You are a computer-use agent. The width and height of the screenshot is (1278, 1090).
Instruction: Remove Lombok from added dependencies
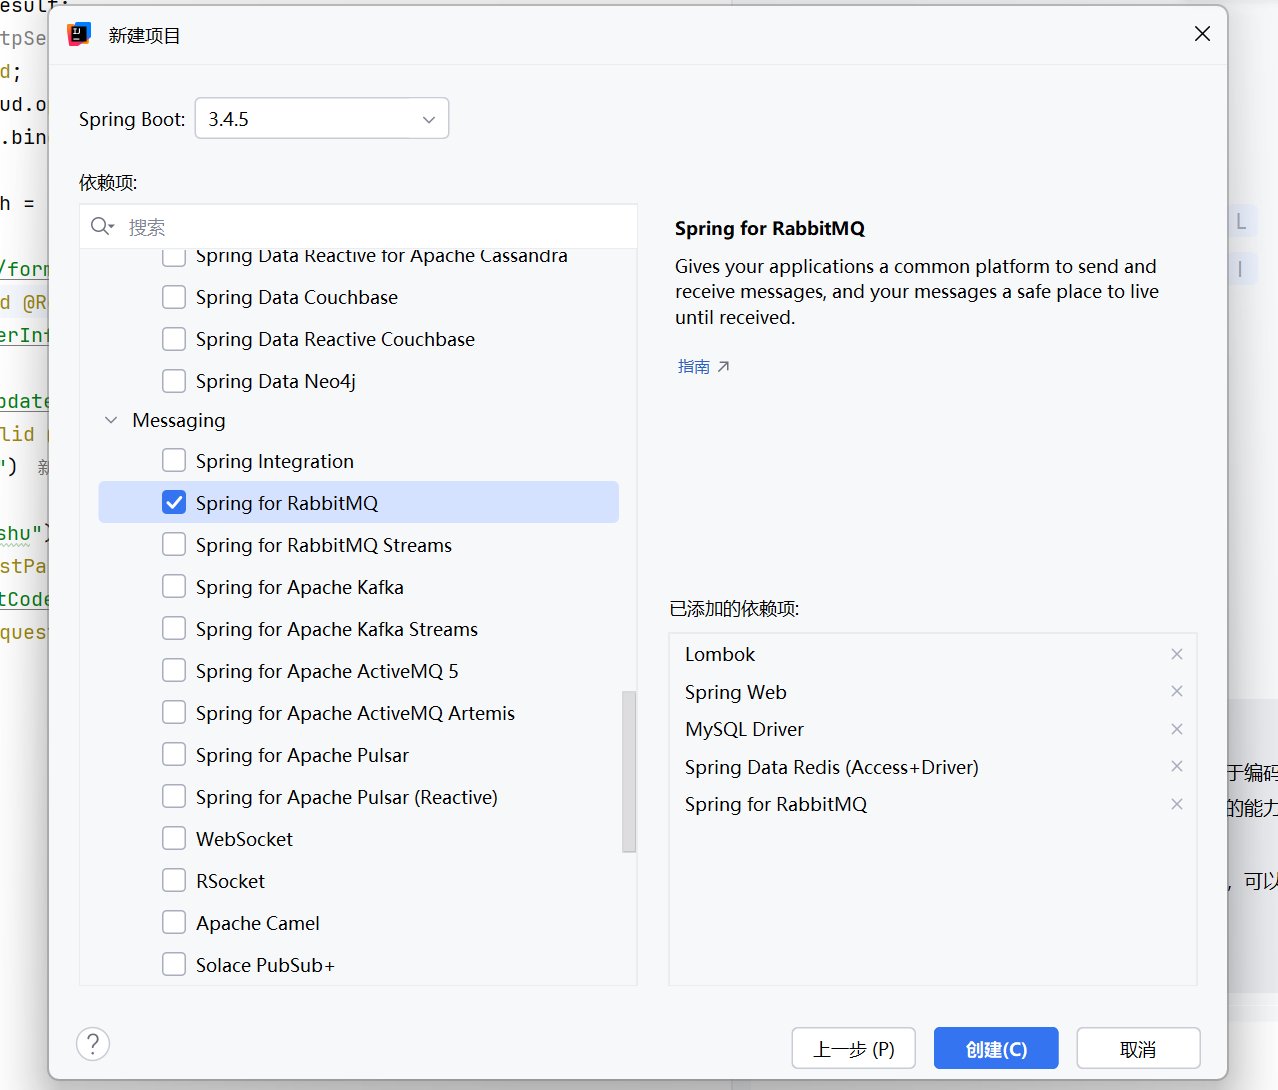click(1177, 654)
